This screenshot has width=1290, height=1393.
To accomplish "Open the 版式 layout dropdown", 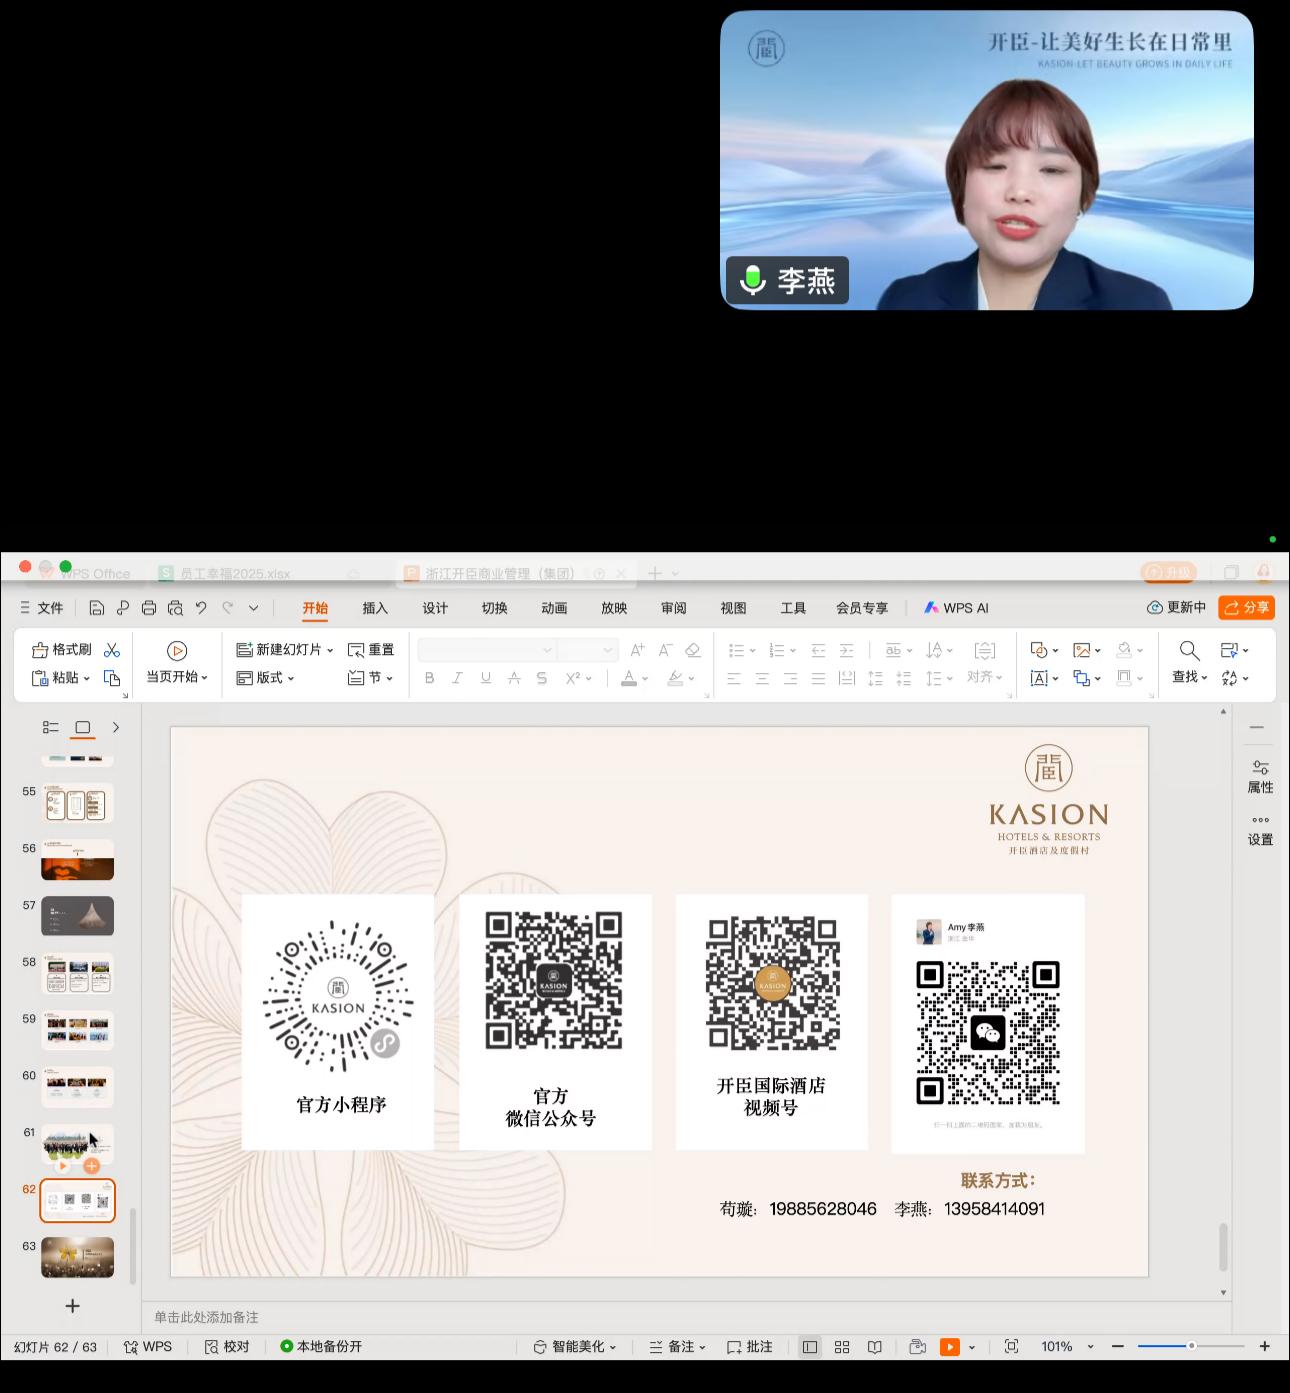I will (266, 678).
